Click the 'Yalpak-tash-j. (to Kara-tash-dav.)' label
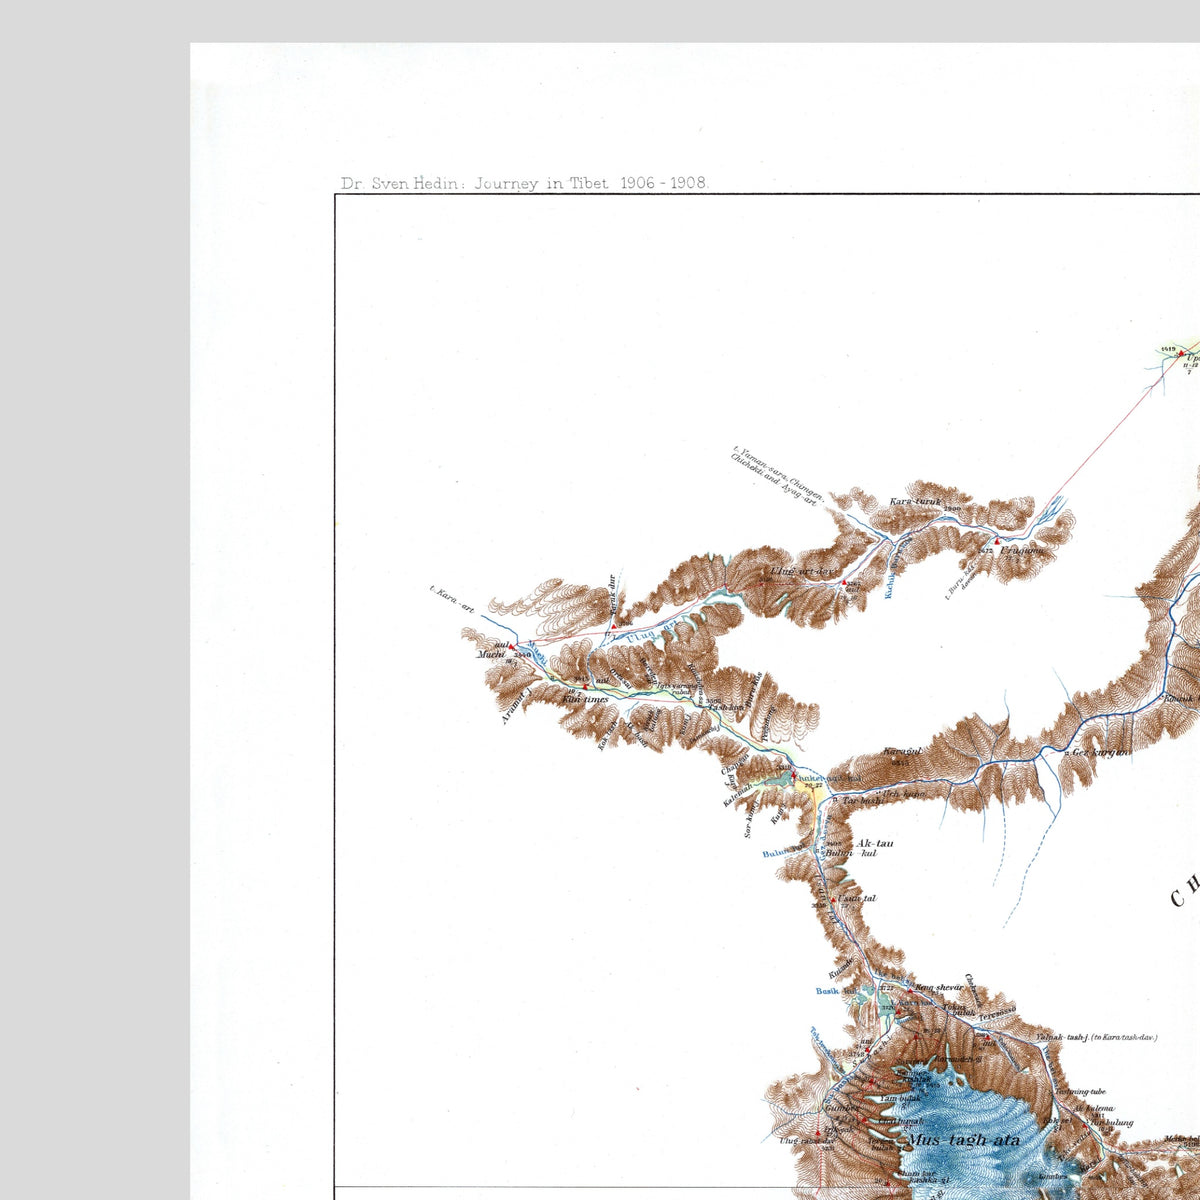The height and width of the screenshot is (1200, 1200). (1096, 1038)
